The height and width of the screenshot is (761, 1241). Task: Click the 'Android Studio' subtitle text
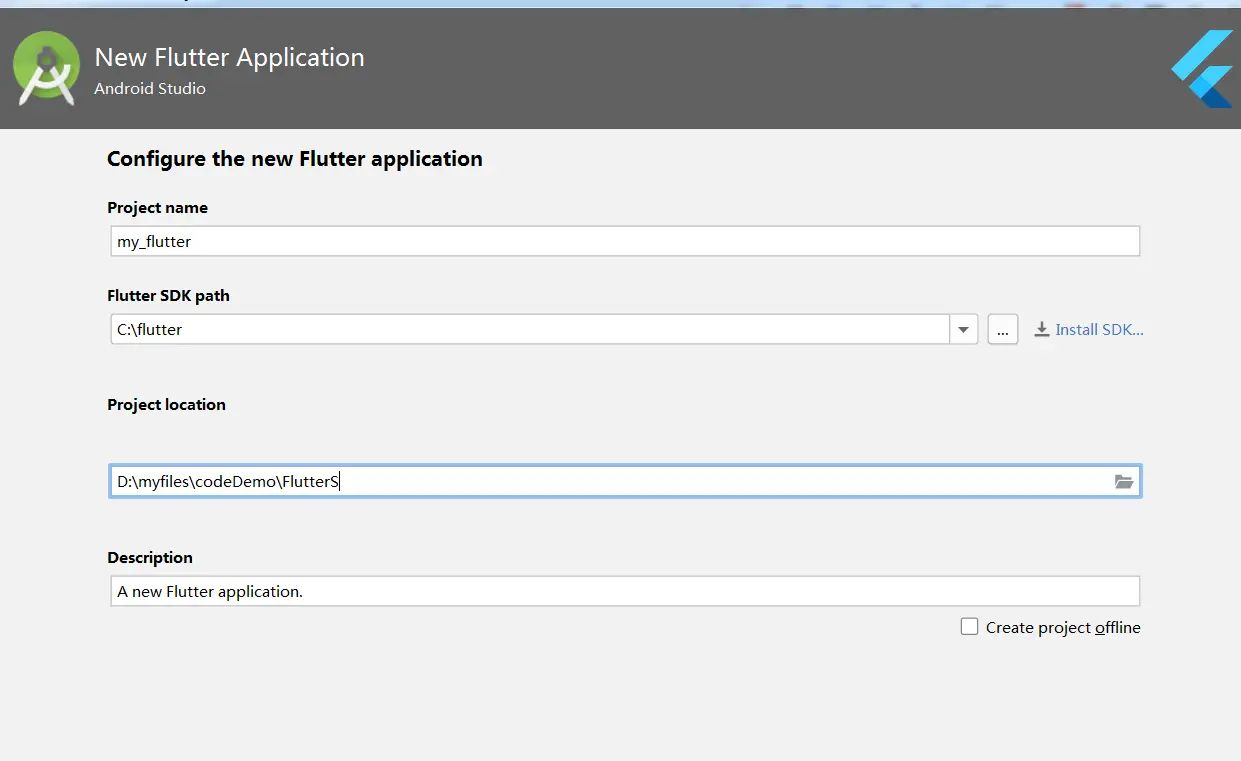point(150,88)
